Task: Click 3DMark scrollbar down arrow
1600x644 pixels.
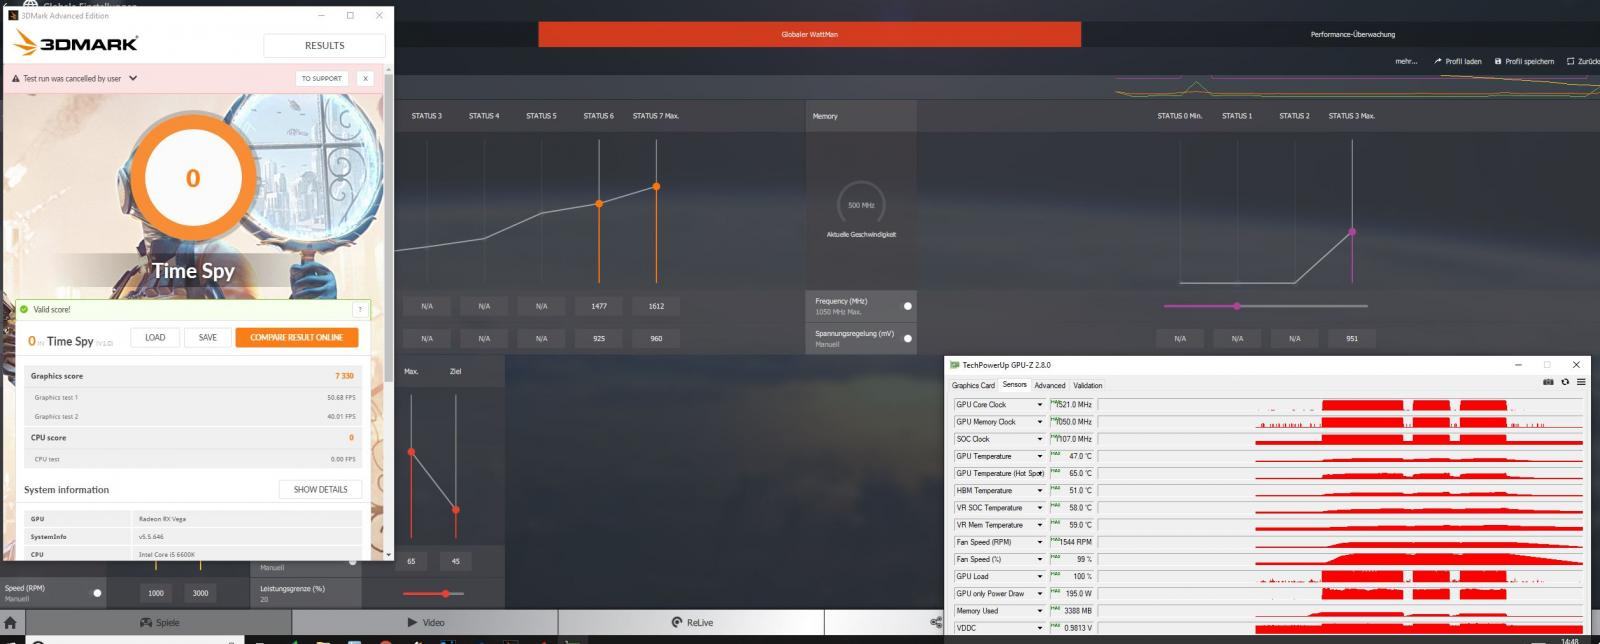Action: 389,553
